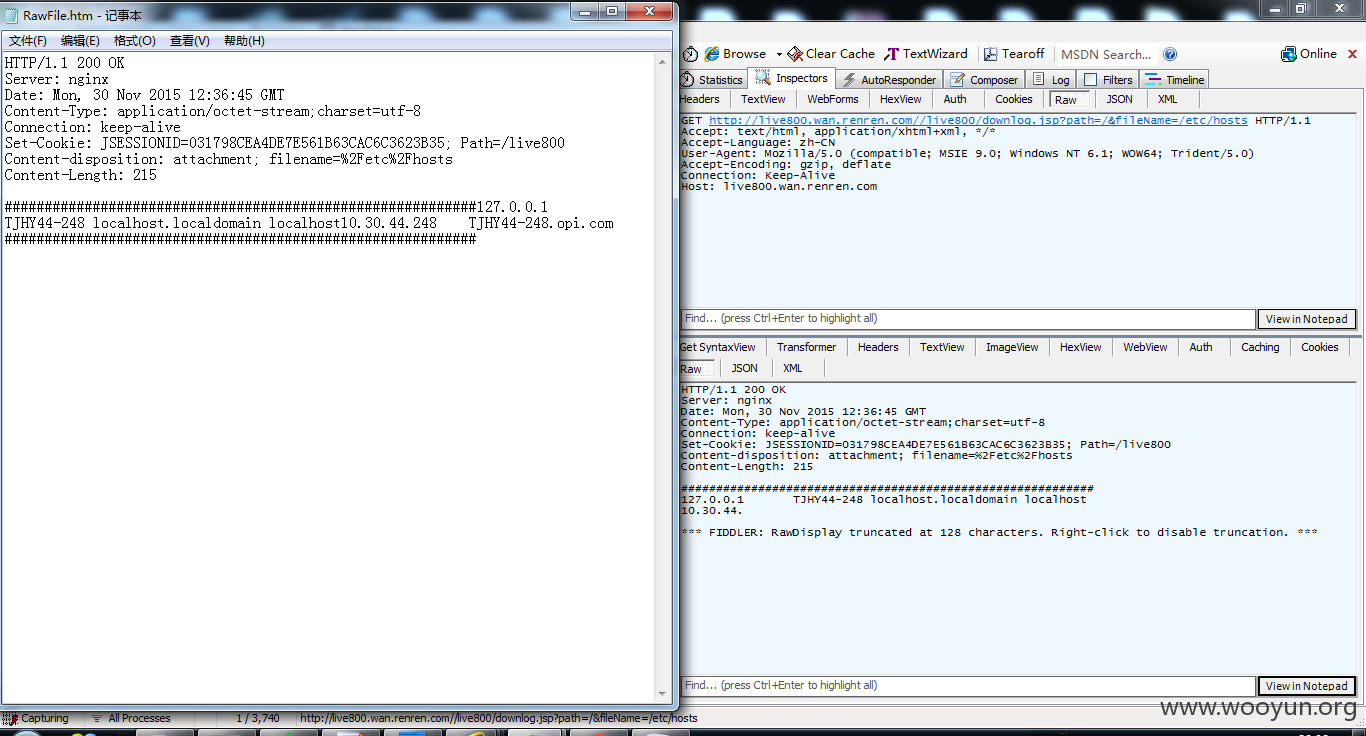This screenshot has height=736, width=1366.
Task: Select response Auth inspector tab
Action: tap(1201, 347)
